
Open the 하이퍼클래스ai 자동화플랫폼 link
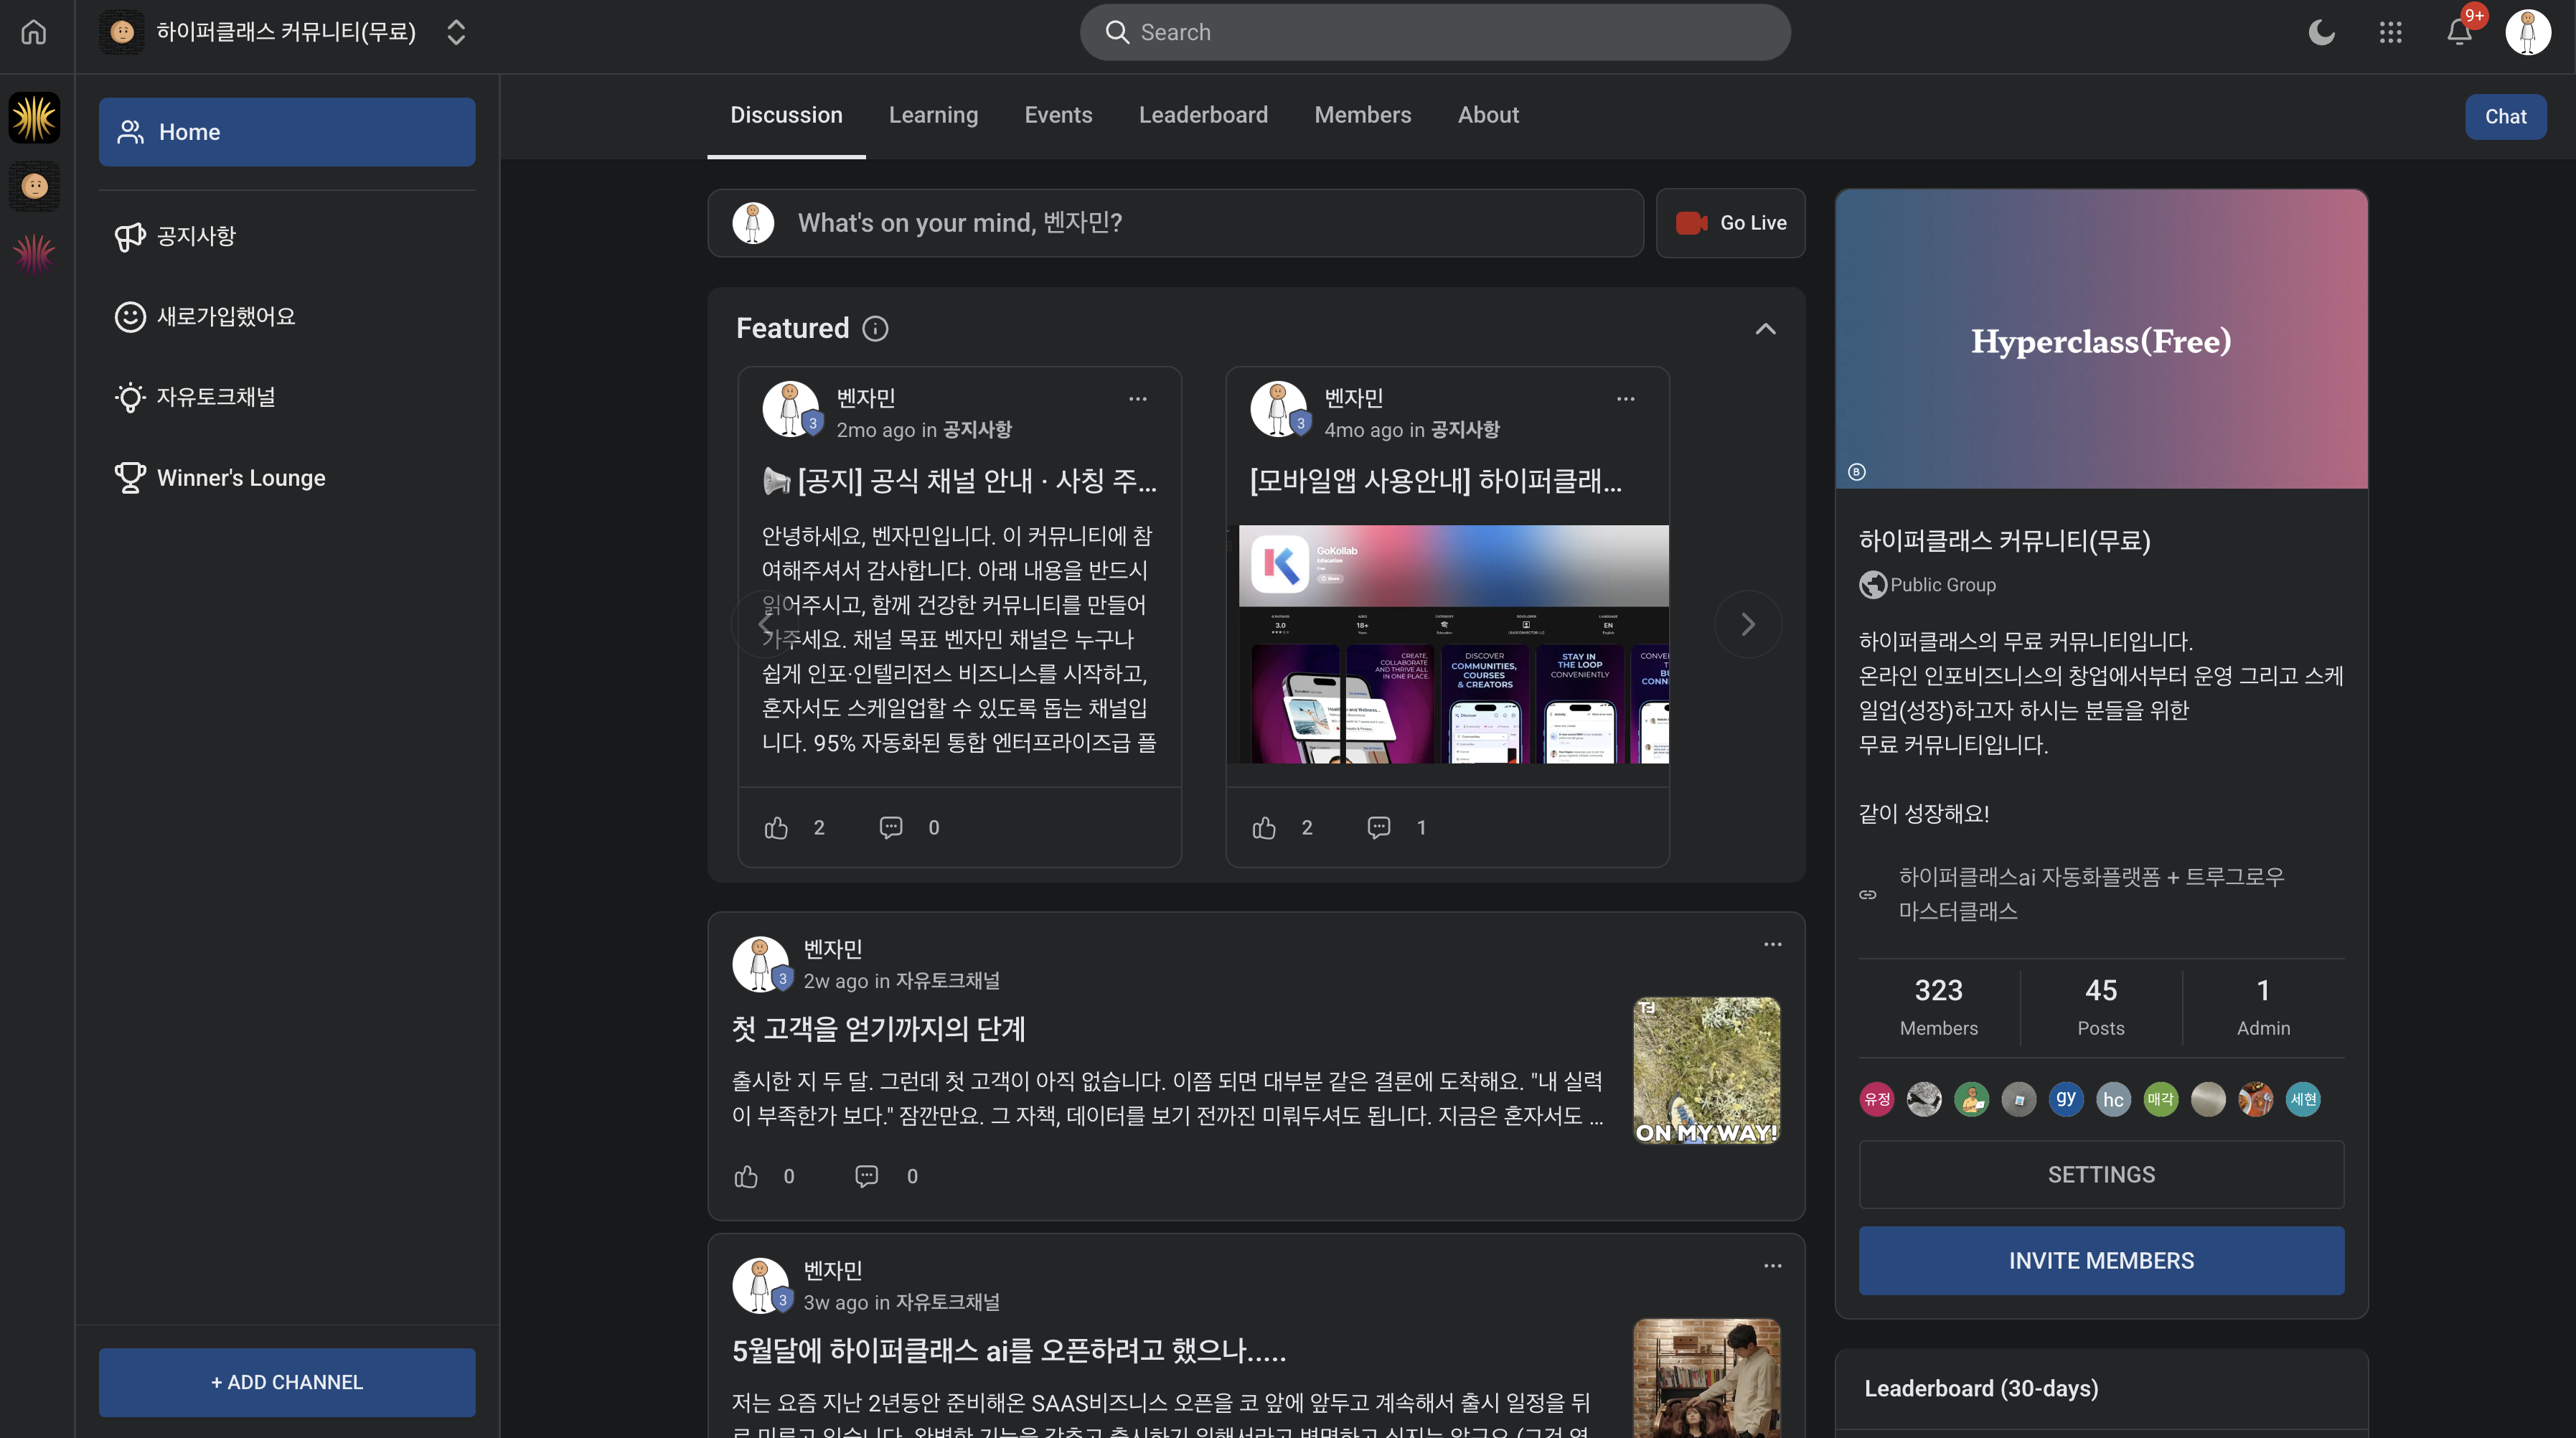(x=2092, y=894)
